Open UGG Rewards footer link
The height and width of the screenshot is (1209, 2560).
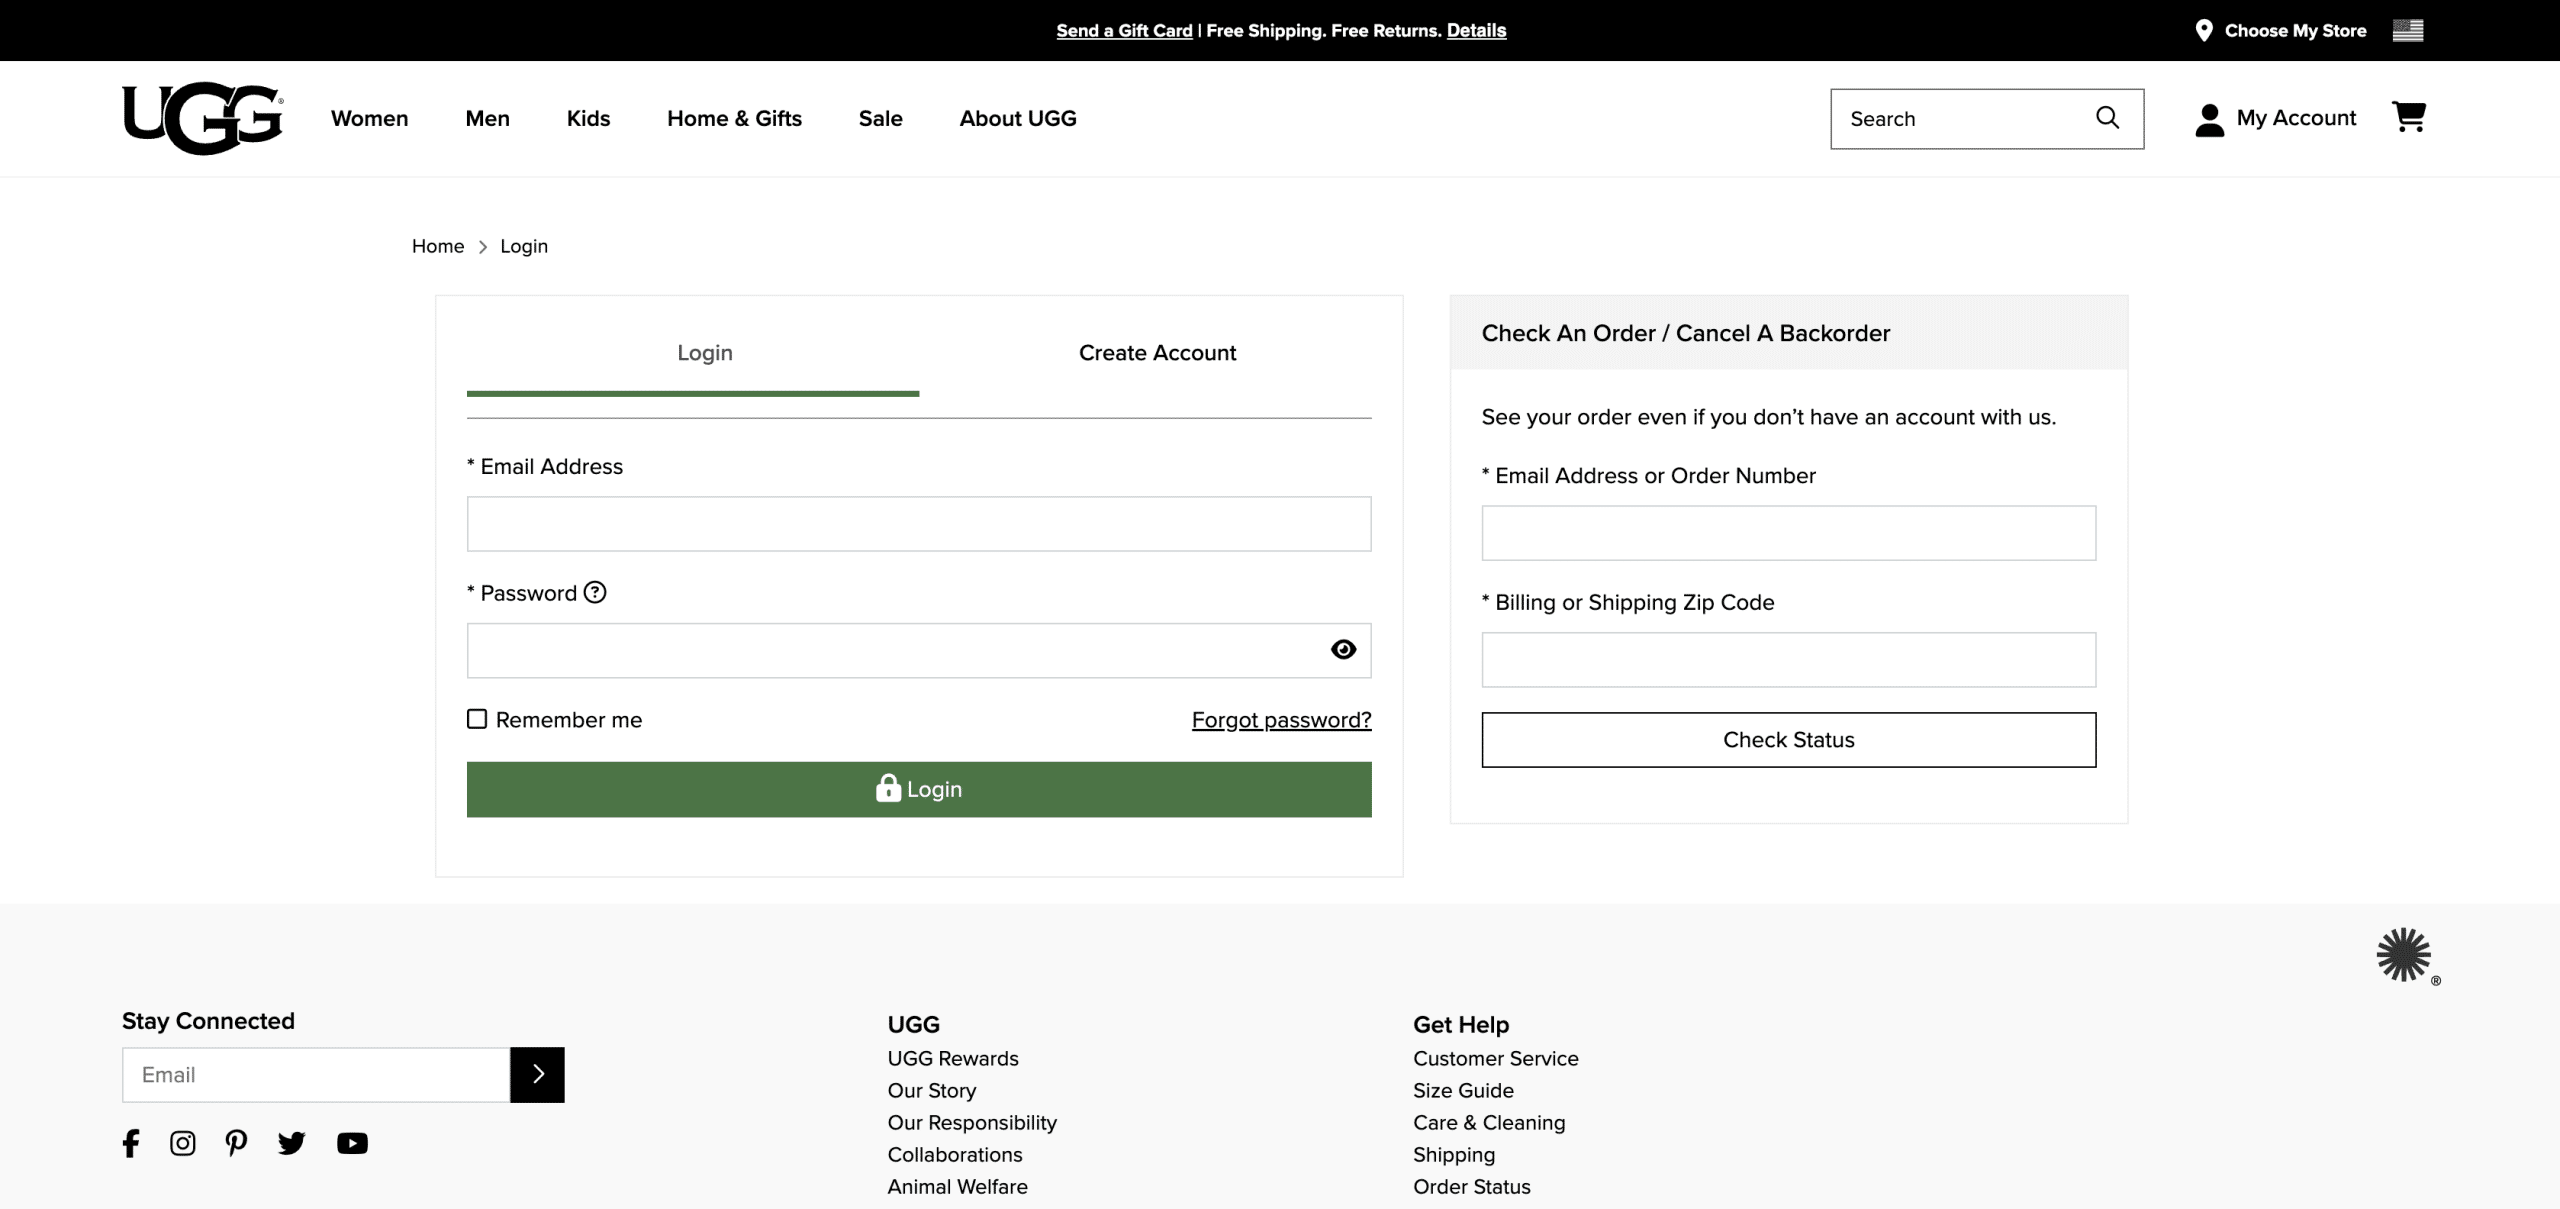tap(953, 1058)
